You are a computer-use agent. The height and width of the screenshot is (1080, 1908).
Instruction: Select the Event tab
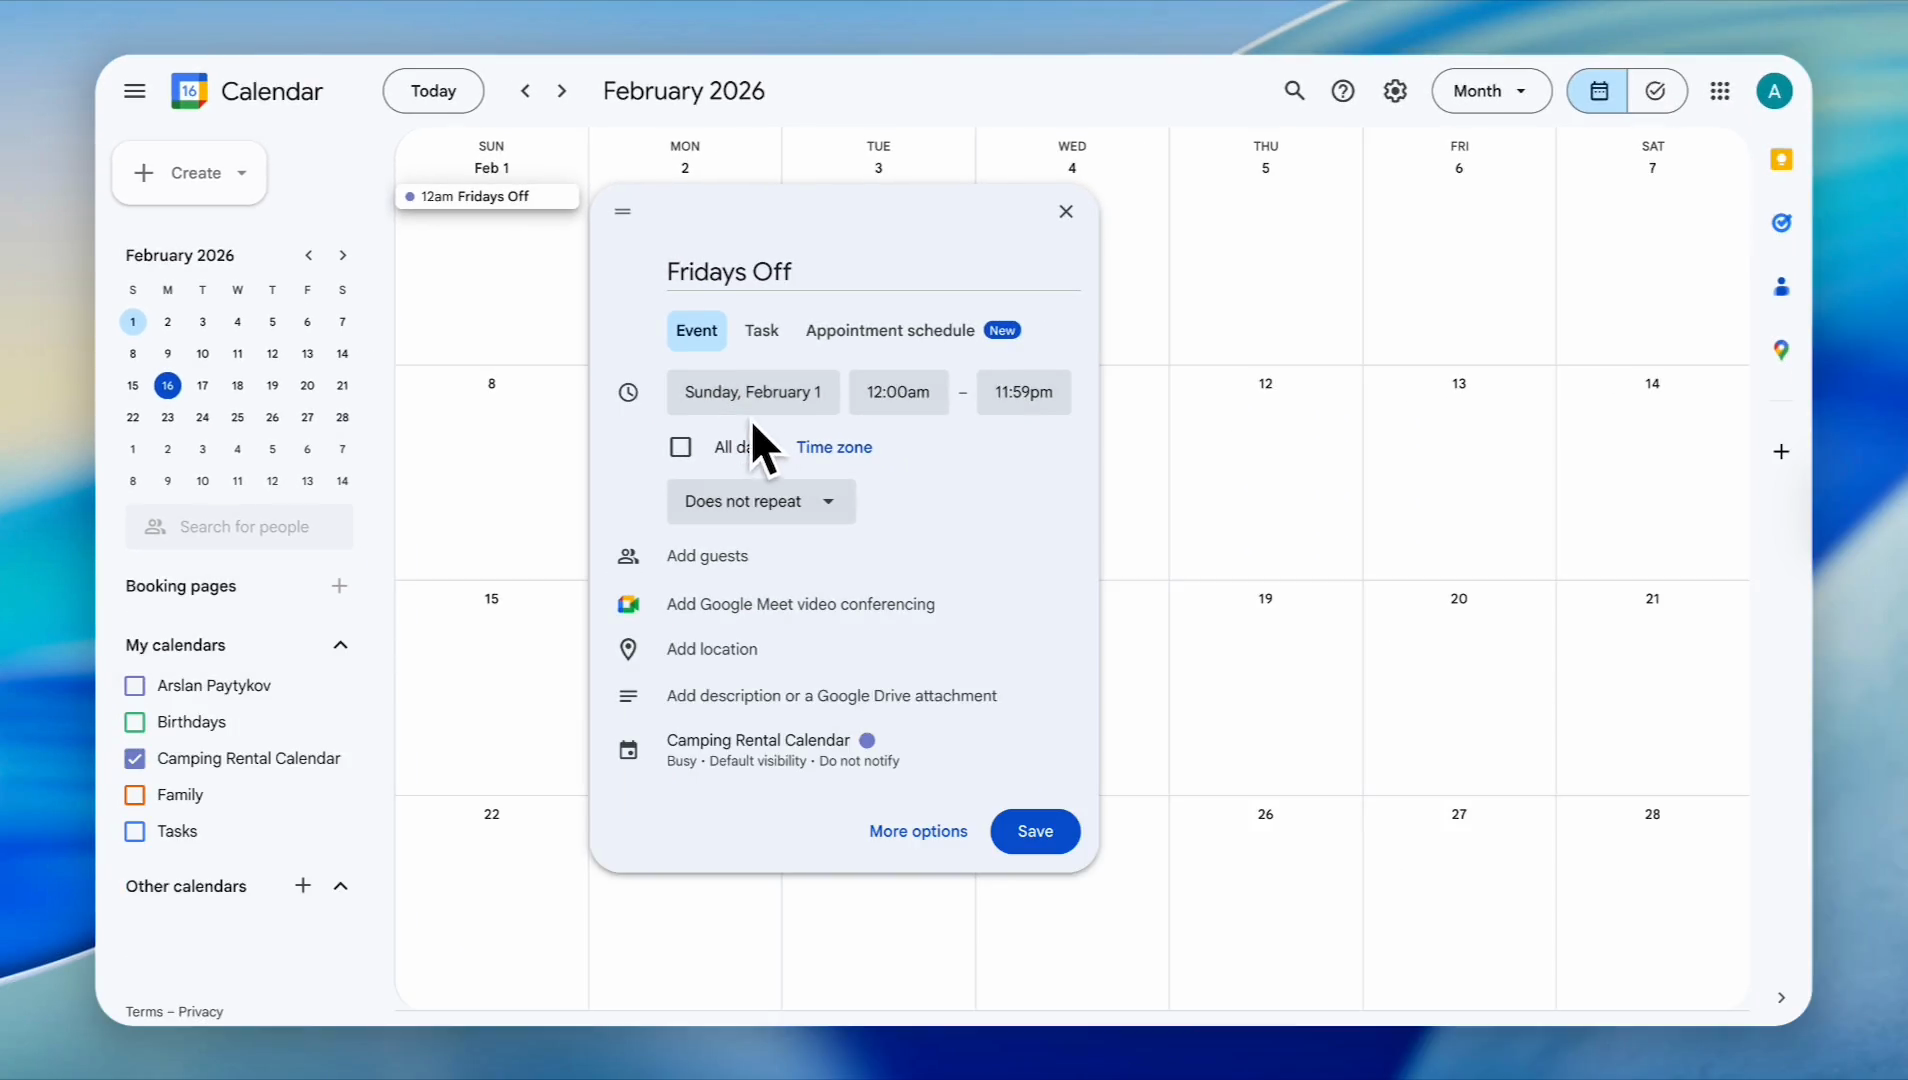click(696, 331)
